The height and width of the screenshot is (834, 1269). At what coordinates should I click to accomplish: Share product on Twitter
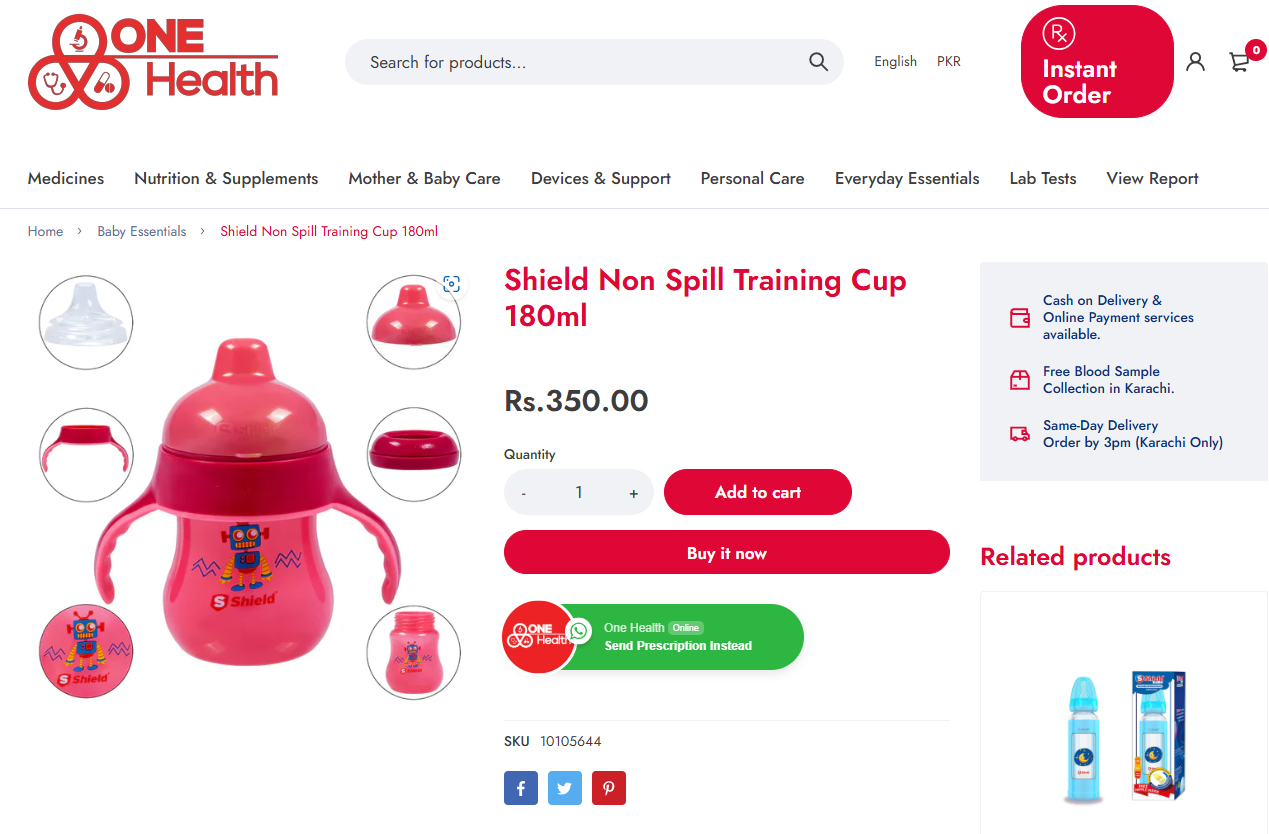565,788
